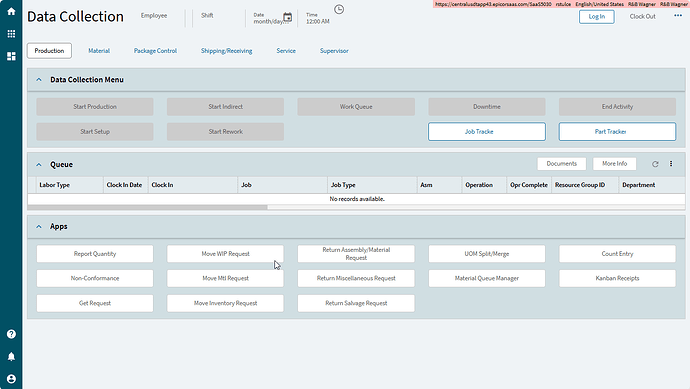
Task: Open notifications bell icon
Action: point(11,356)
